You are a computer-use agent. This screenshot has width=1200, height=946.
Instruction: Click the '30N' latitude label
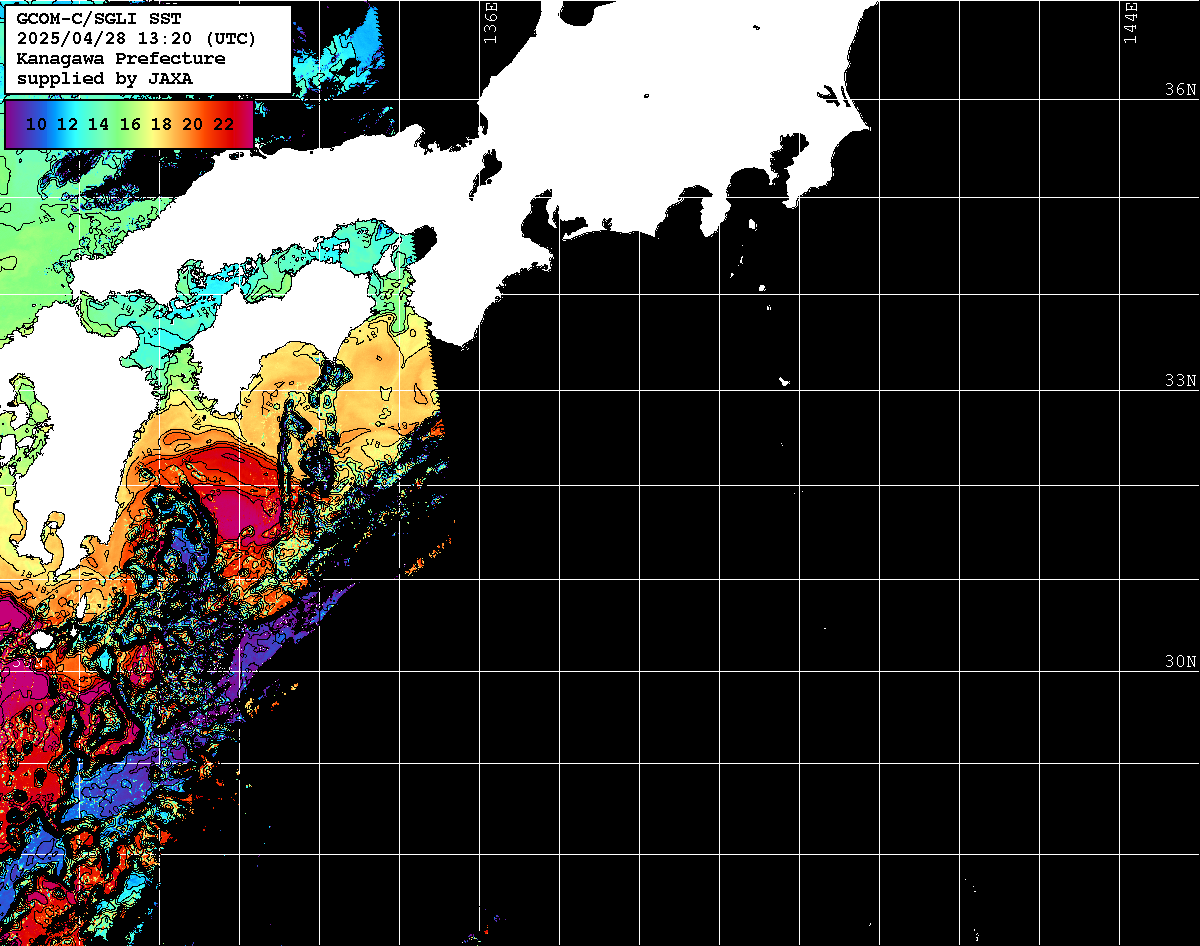(x=1180, y=661)
